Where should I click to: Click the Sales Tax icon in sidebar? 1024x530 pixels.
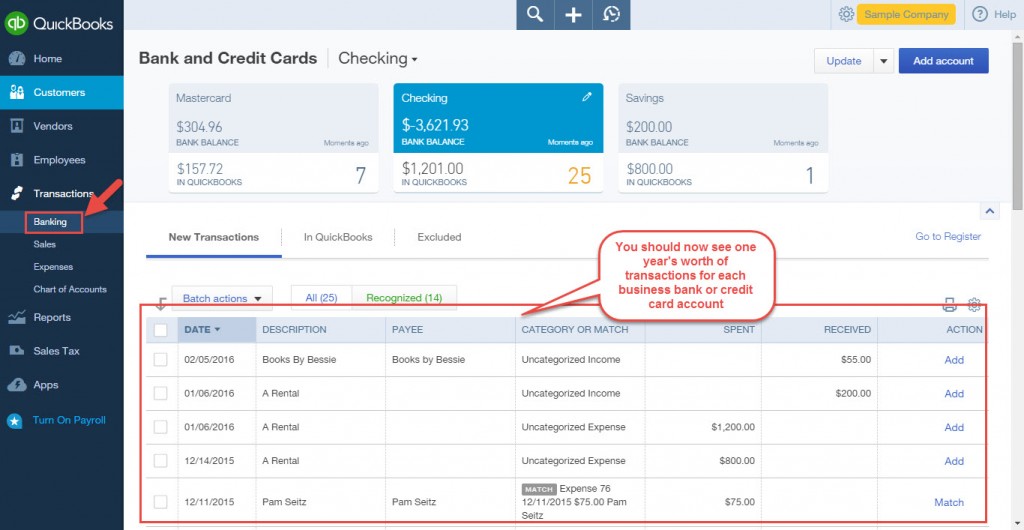[17, 351]
